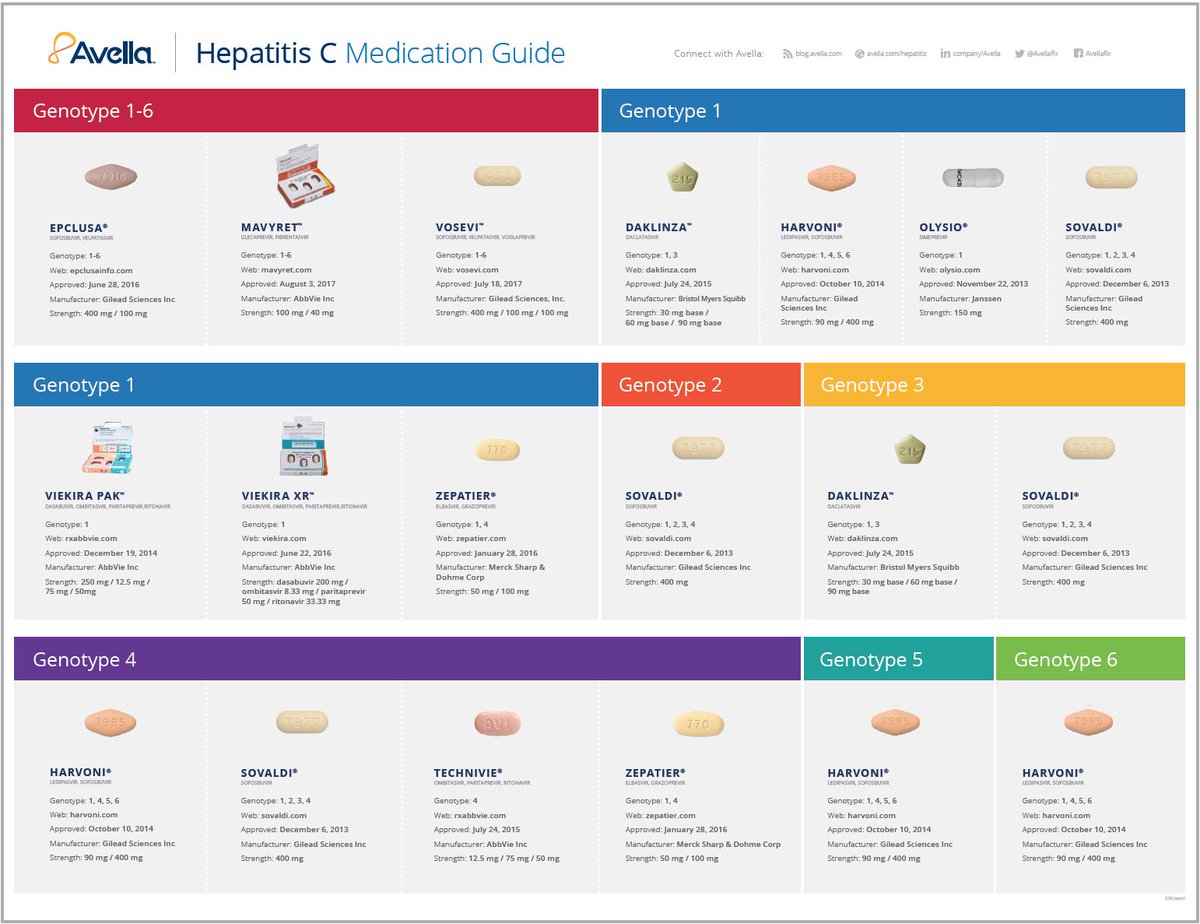Viewport: 1200px width, 924px height.
Task: Click the Twitter bird icon
Action: (x=1019, y=53)
